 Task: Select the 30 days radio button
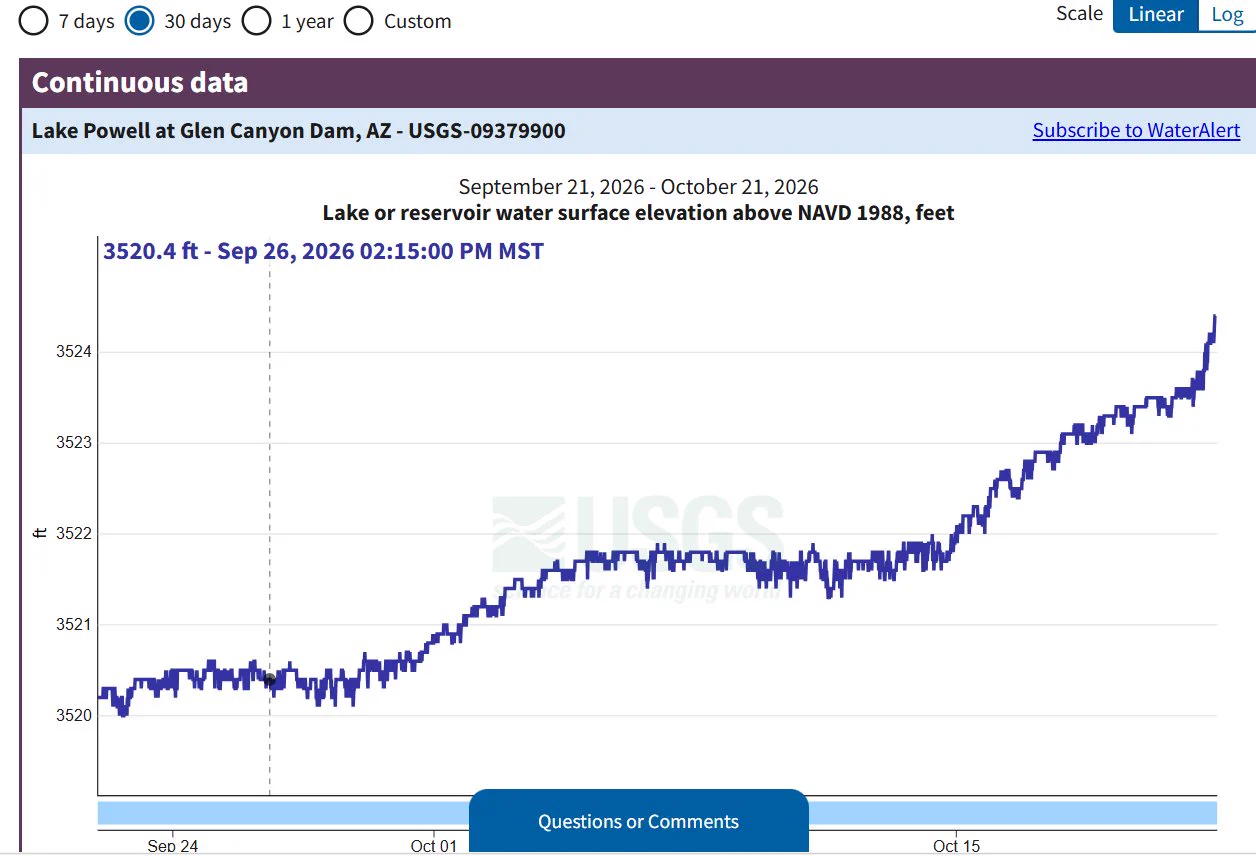click(139, 21)
